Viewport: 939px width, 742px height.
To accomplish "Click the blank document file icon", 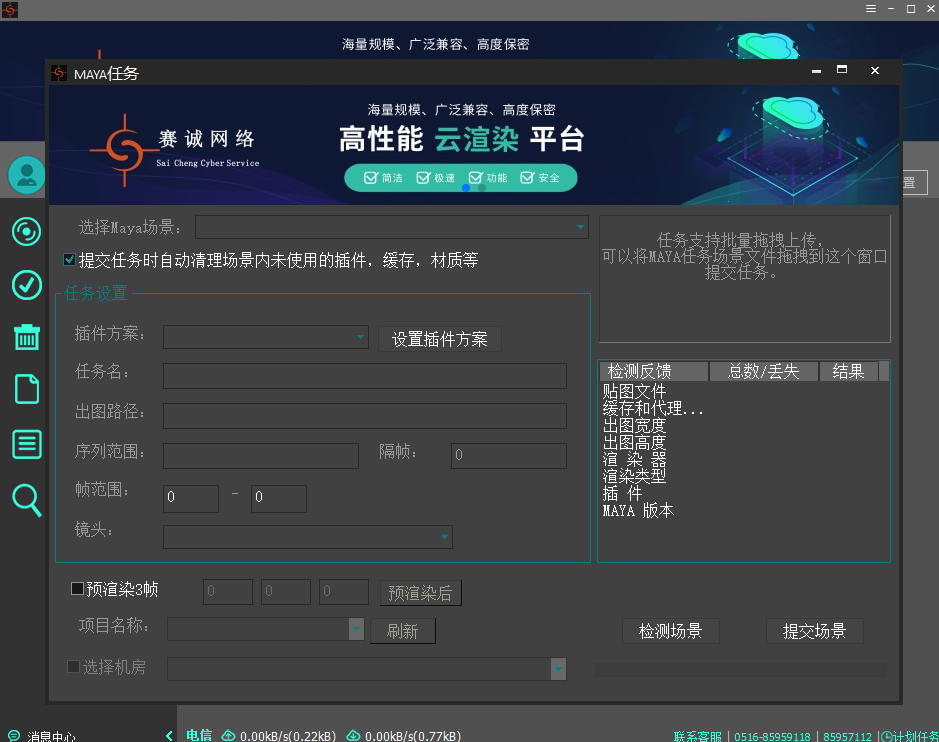I will (x=27, y=389).
